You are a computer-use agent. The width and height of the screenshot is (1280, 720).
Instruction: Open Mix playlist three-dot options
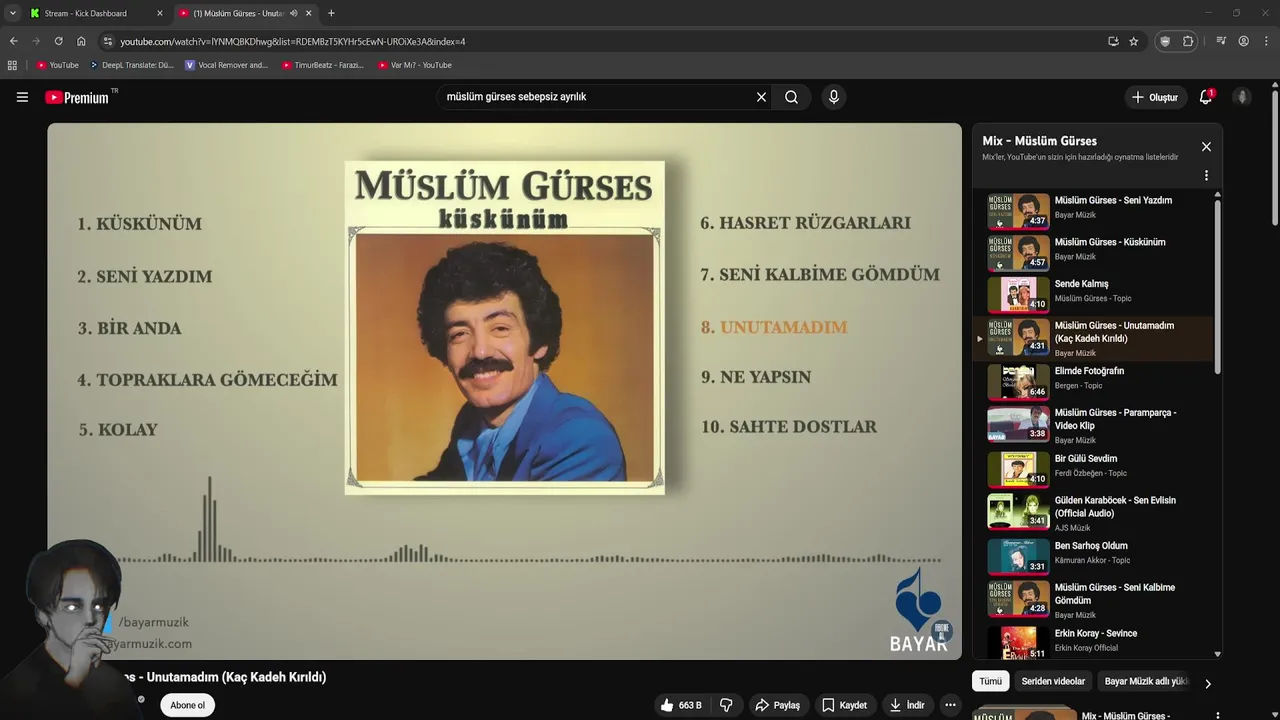[x=1206, y=175]
